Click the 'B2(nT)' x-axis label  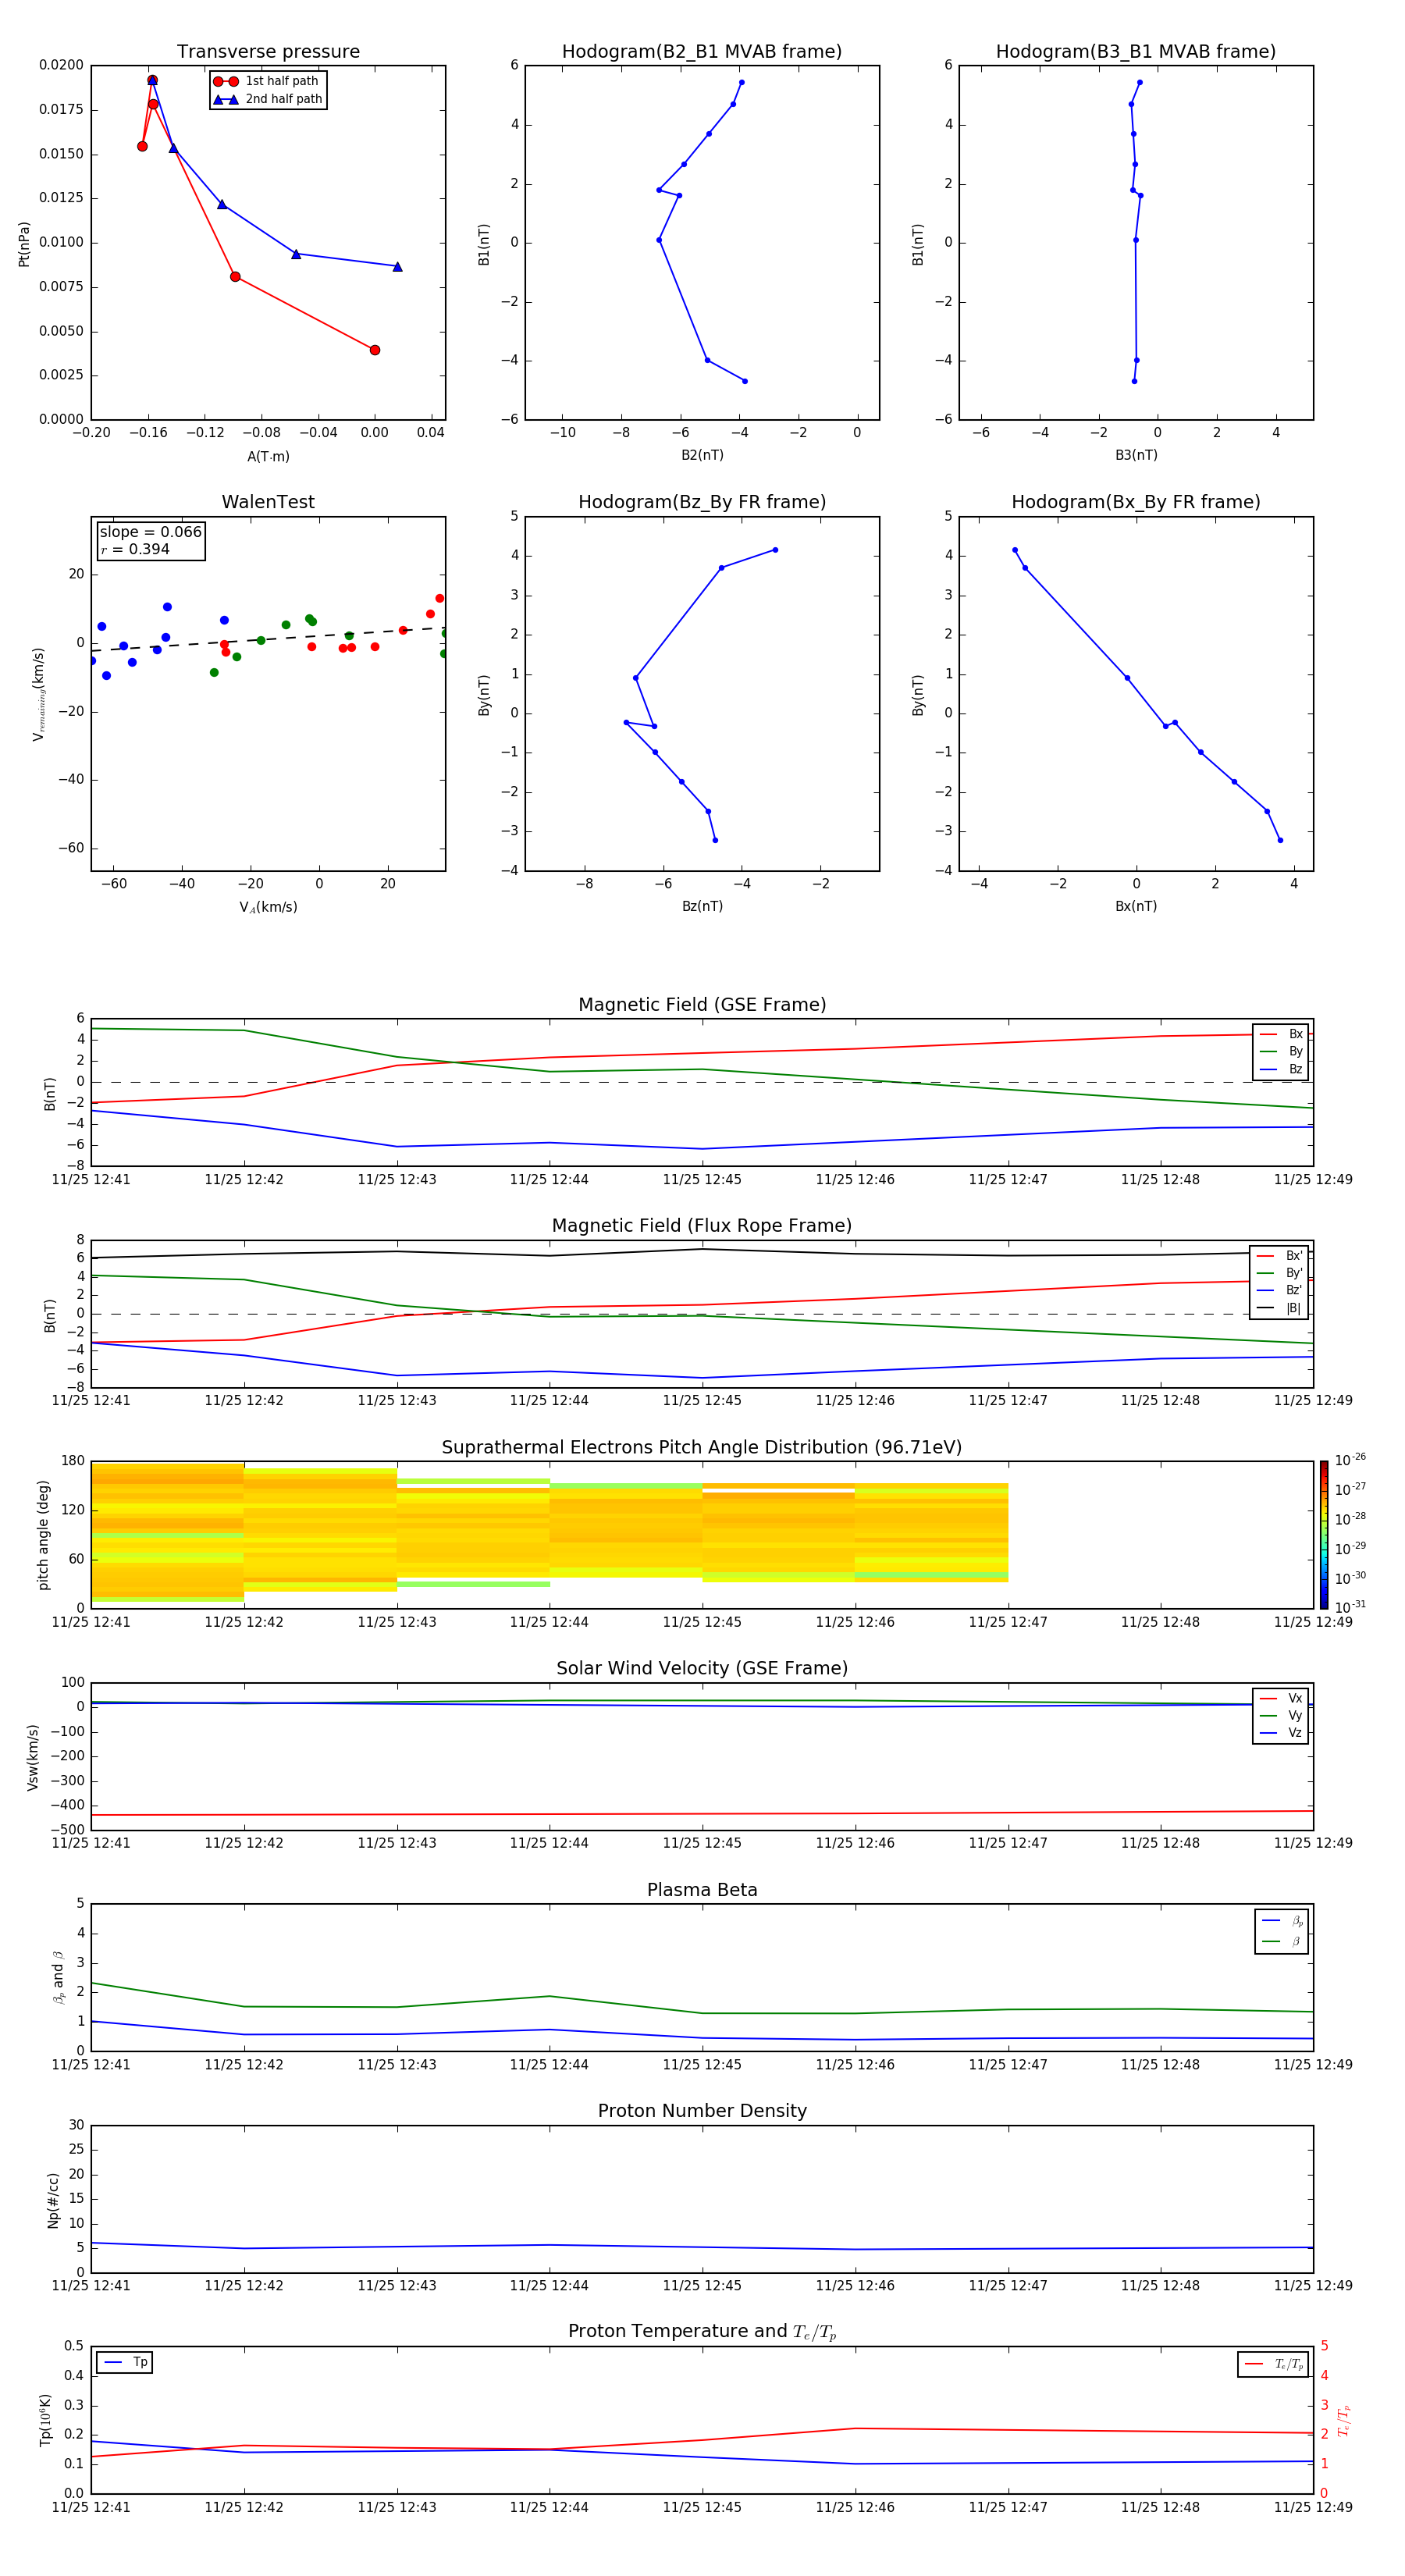(702, 455)
